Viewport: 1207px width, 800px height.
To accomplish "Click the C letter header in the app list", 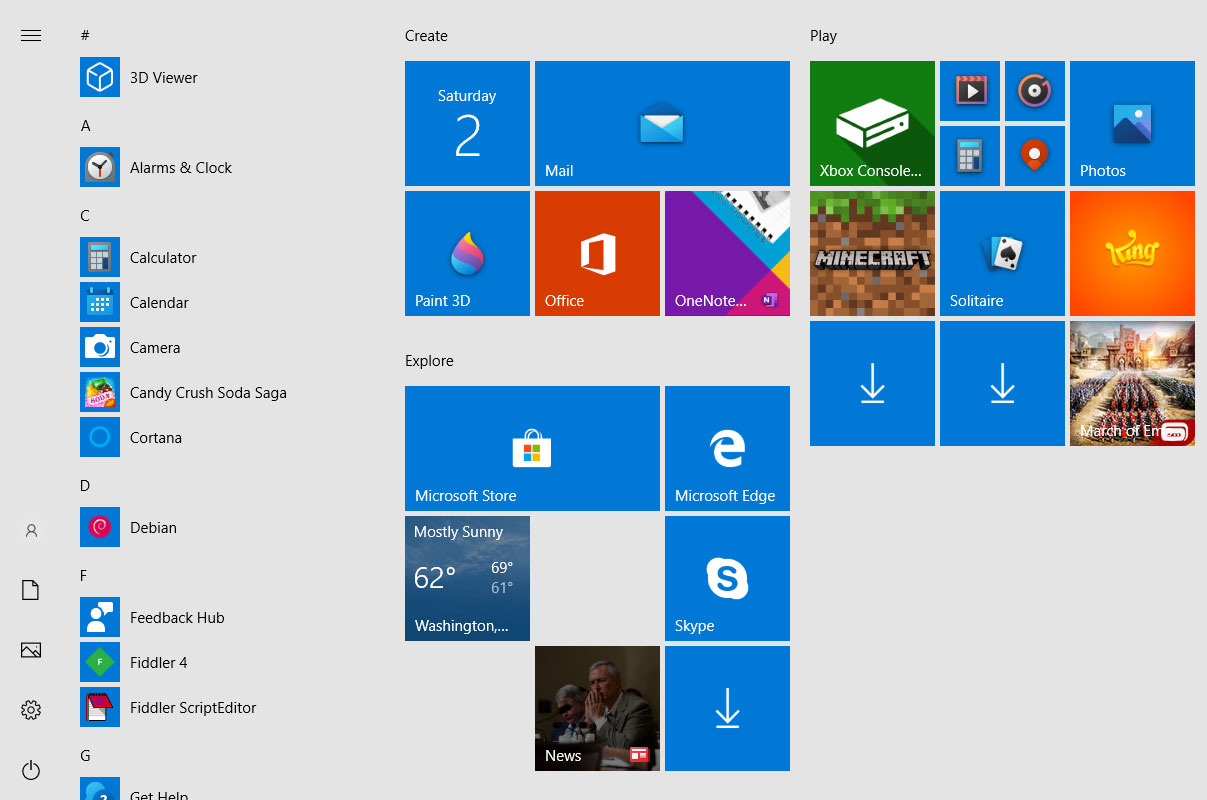I will [x=85, y=215].
